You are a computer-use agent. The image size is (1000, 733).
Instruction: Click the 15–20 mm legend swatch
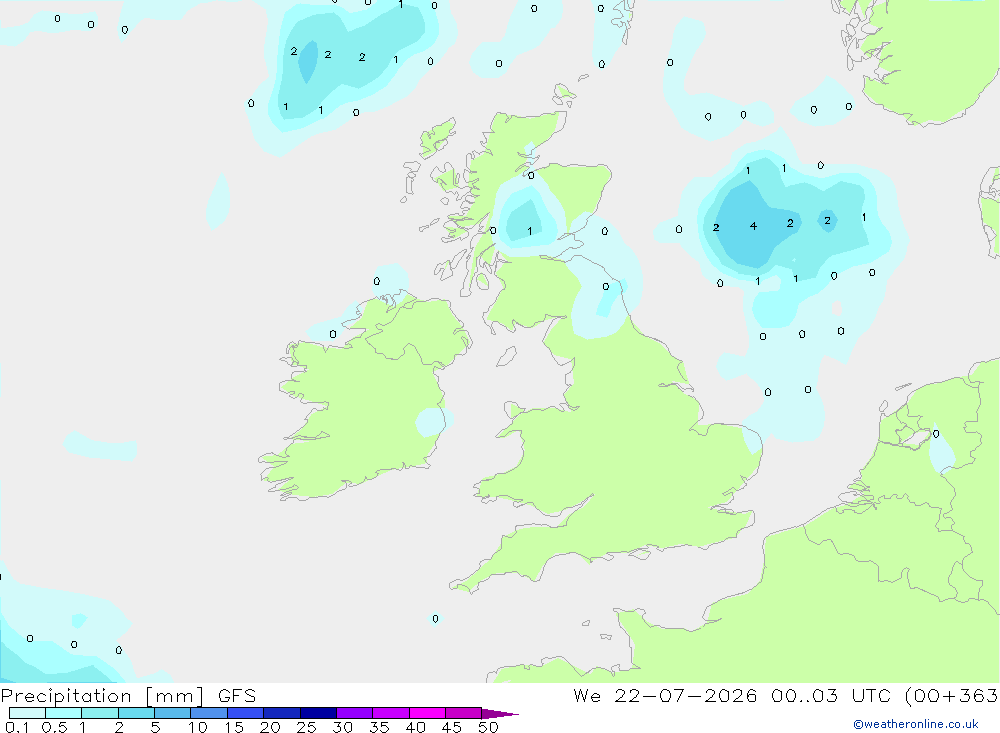[x=246, y=713]
